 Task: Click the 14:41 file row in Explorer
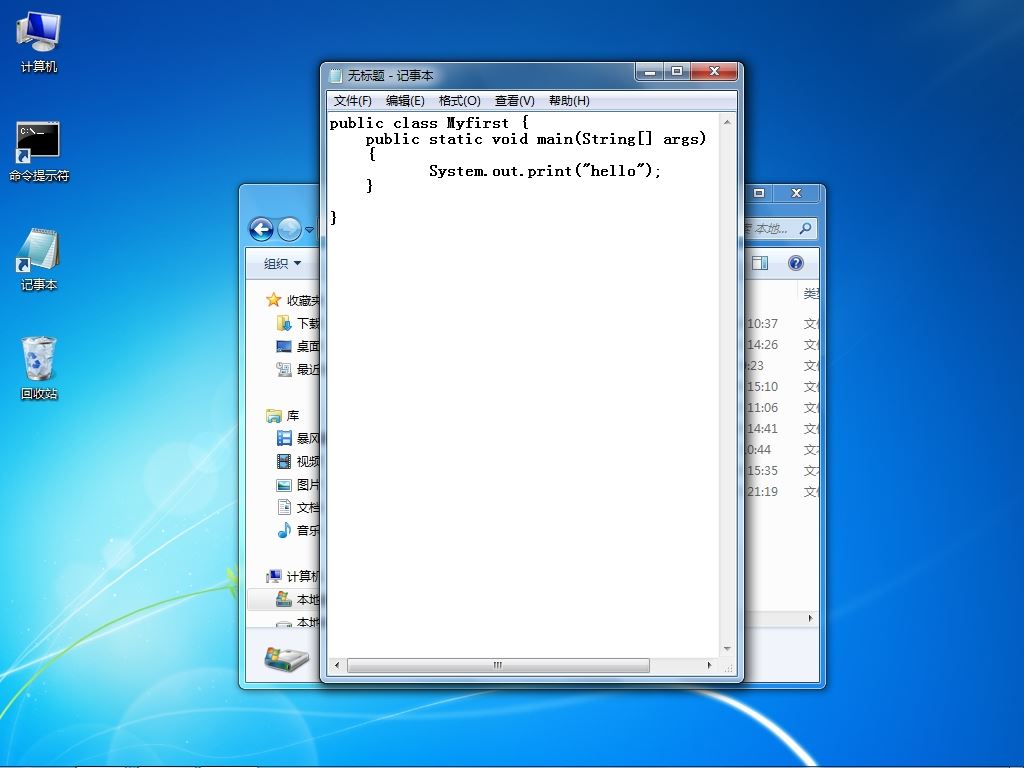pos(782,428)
